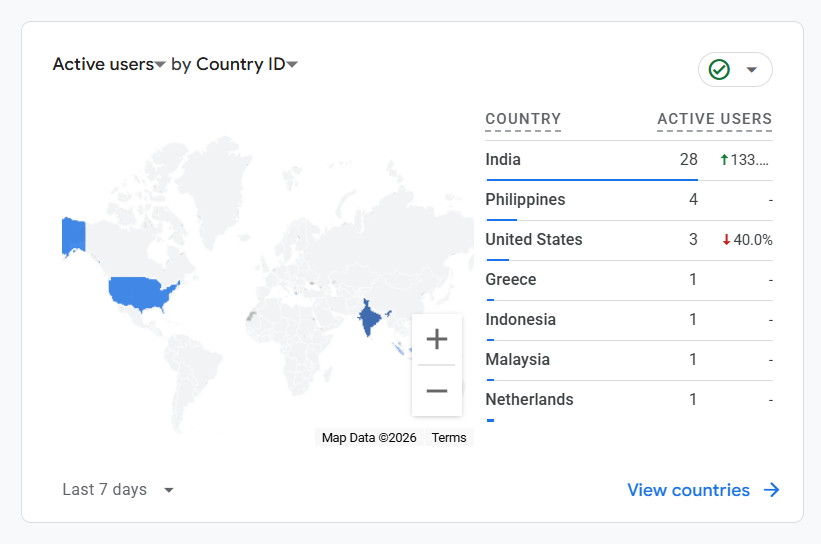821x544 pixels.
Task: Open the View countries report link
Action: point(703,490)
